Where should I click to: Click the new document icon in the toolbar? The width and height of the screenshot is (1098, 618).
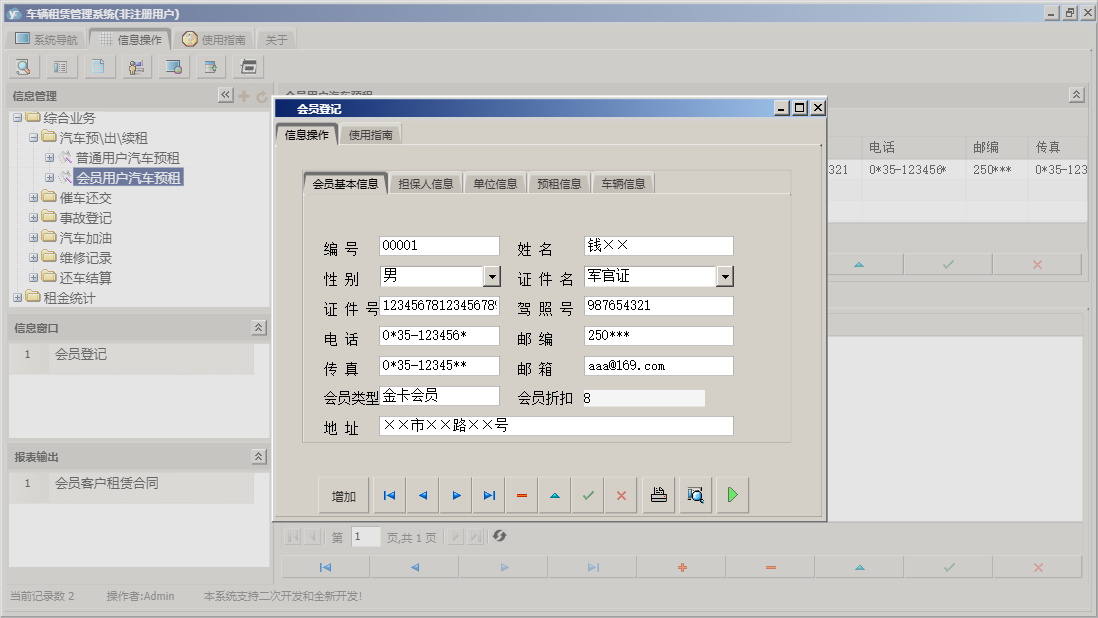pyautogui.click(x=100, y=67)
